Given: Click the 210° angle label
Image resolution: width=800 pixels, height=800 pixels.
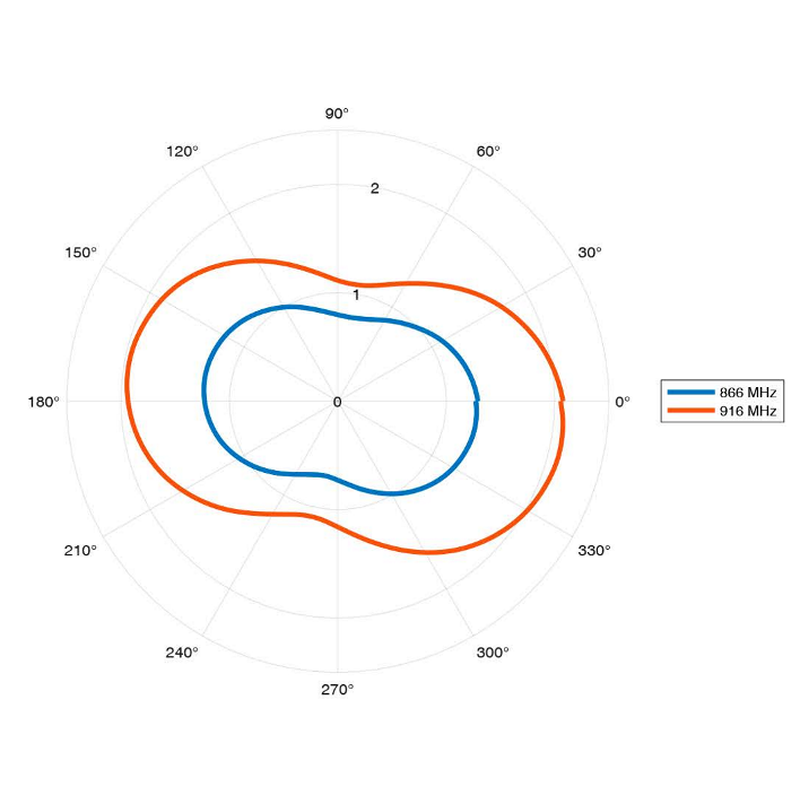Looking at the screenshot, I should [x=81, y=551].
